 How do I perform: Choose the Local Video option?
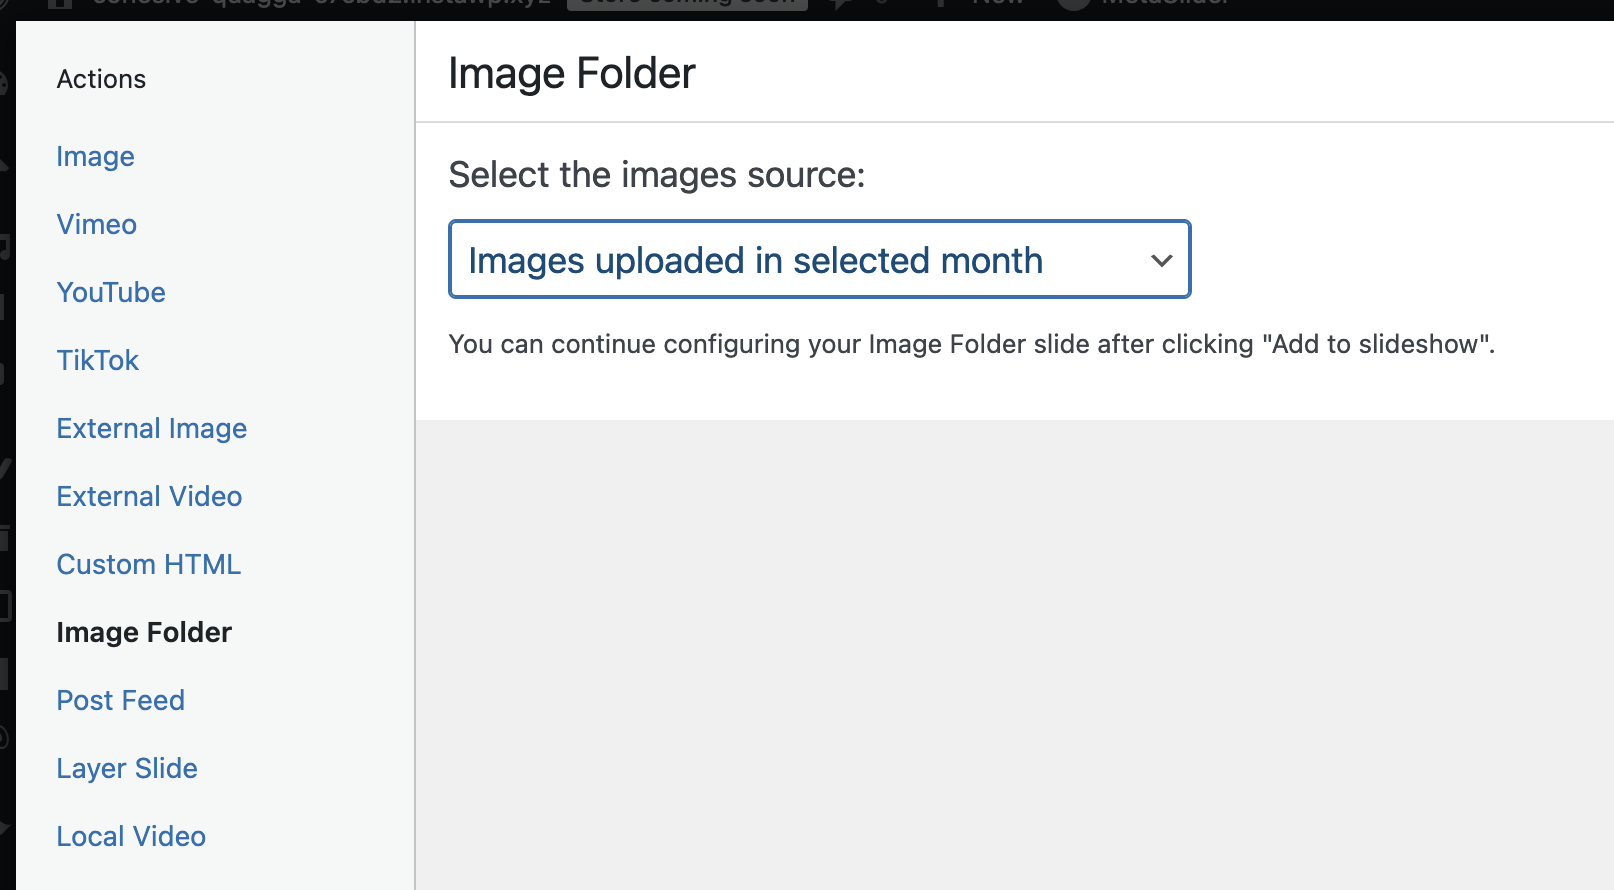point(131,837)
